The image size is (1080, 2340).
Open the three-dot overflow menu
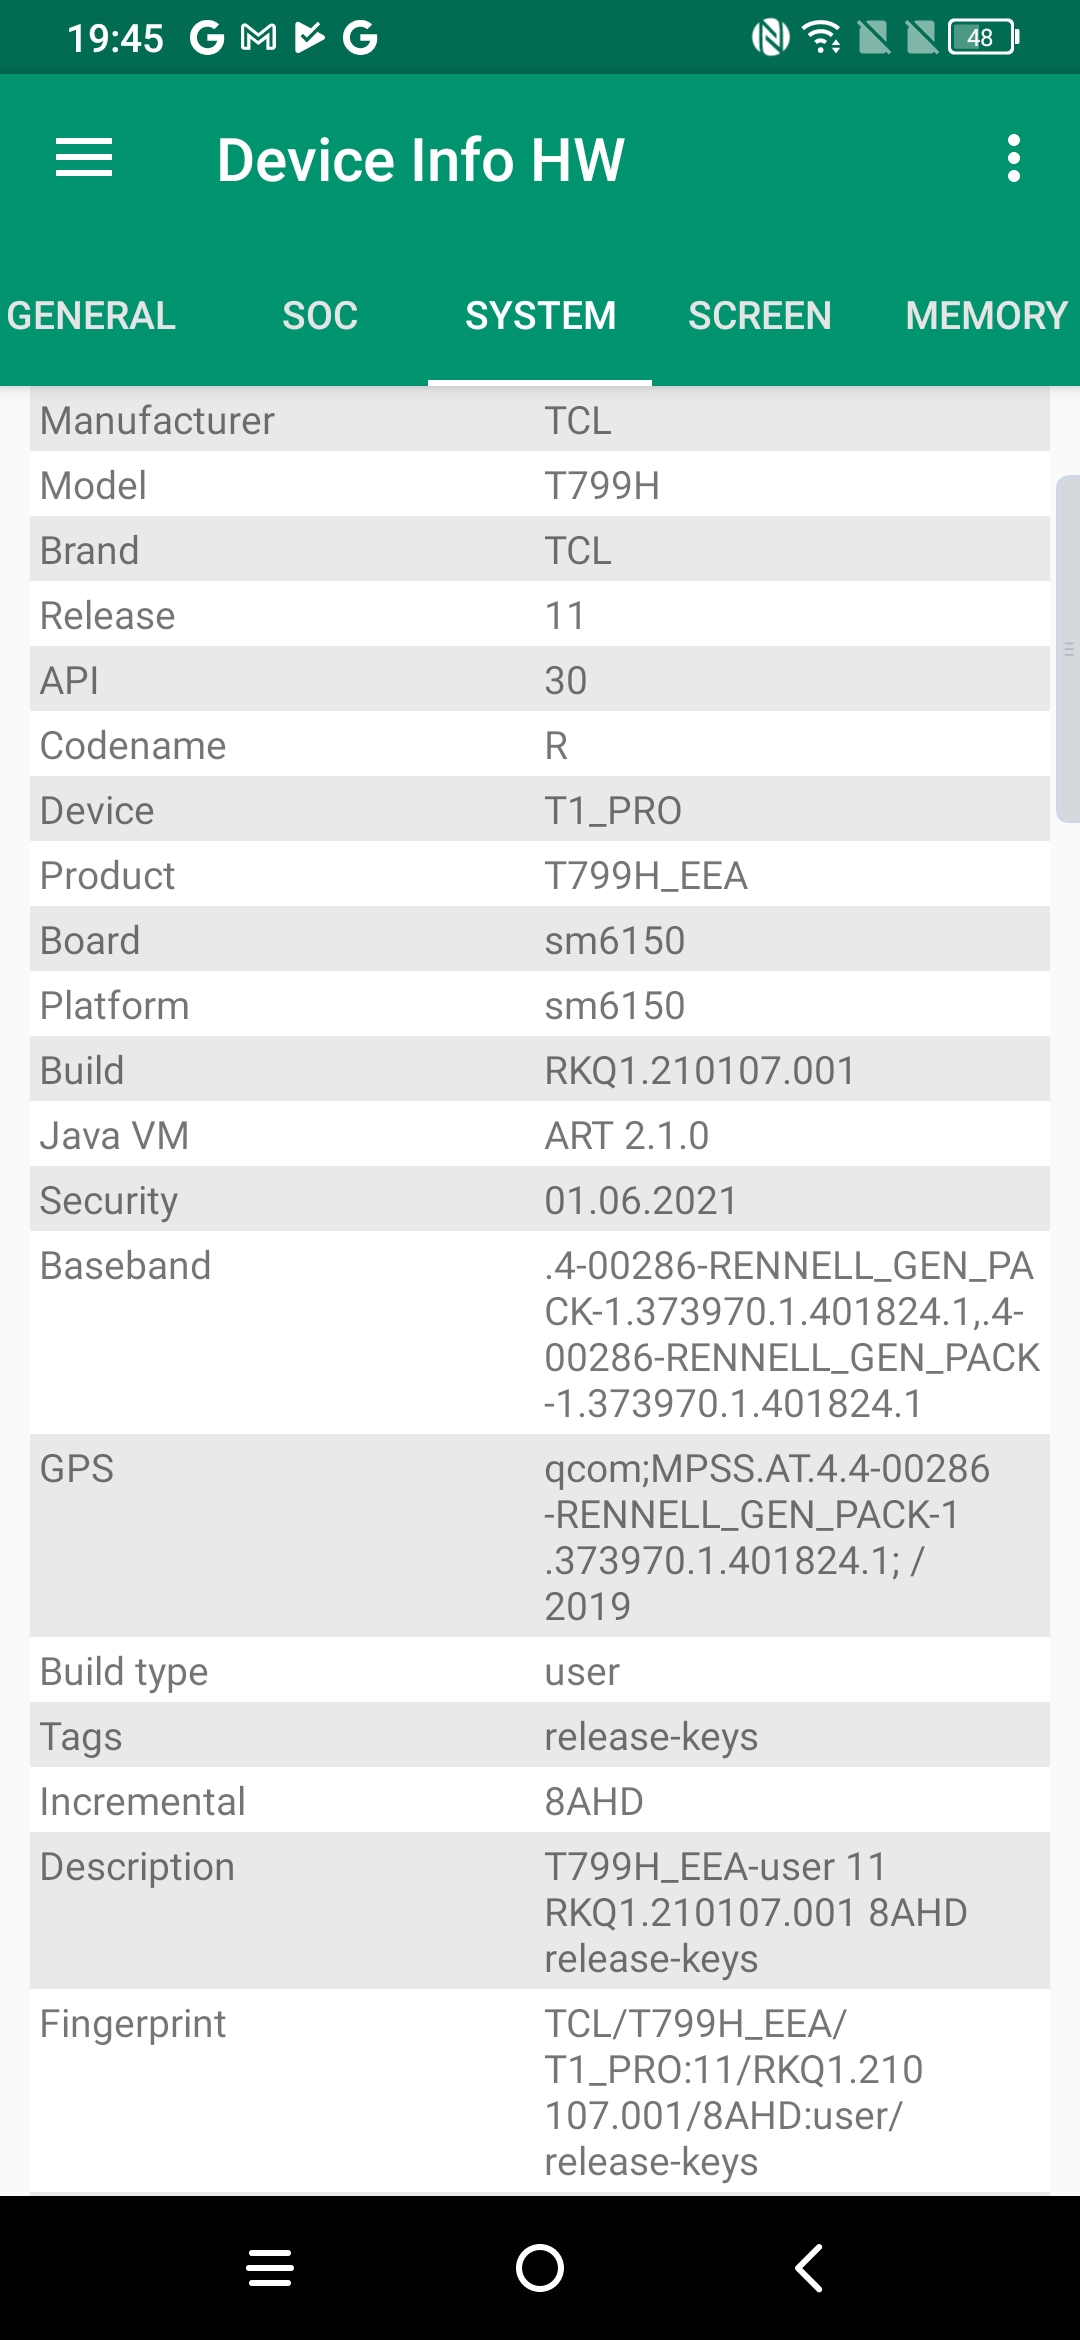coord(1013,159)
